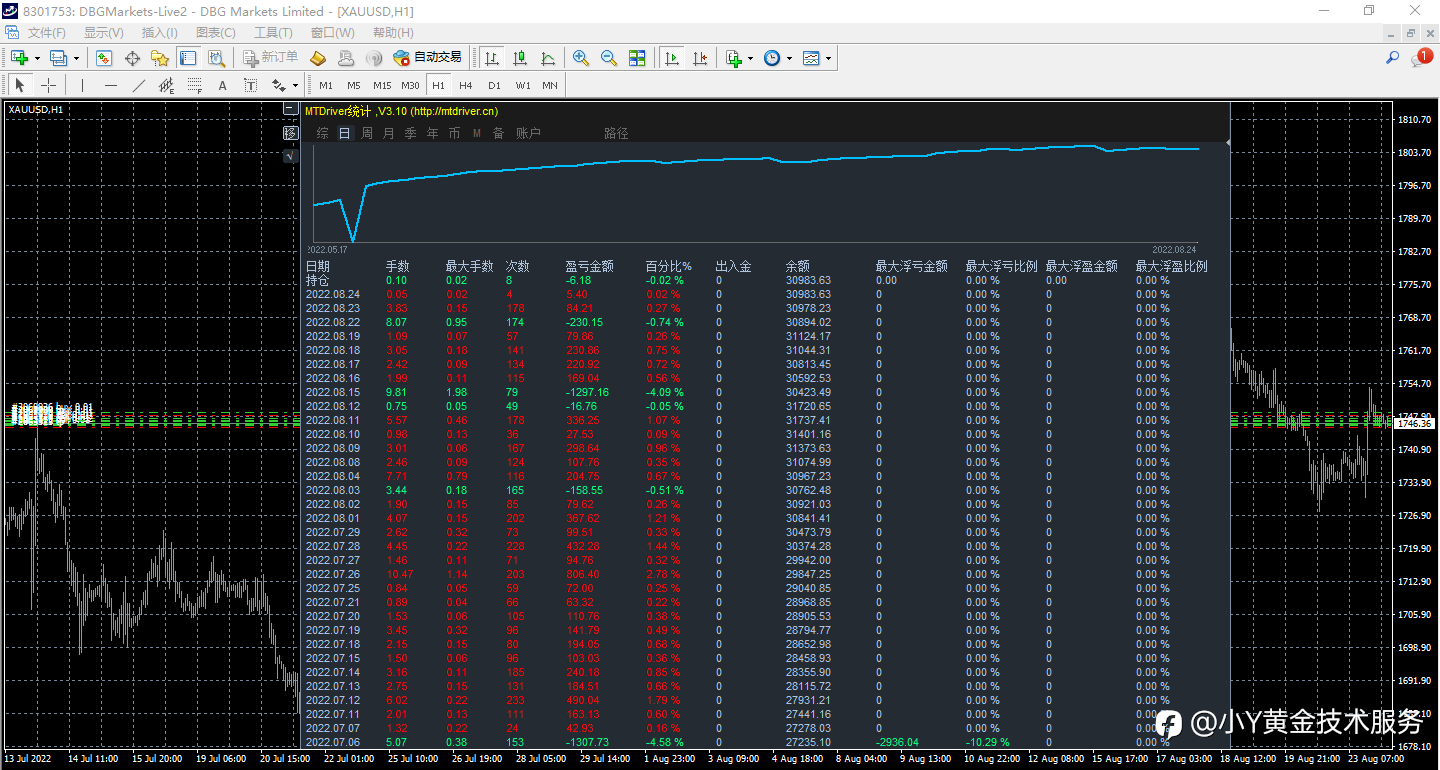
Task: Open the MetaQuotes Language Editor icon
Action: point(318,58)
